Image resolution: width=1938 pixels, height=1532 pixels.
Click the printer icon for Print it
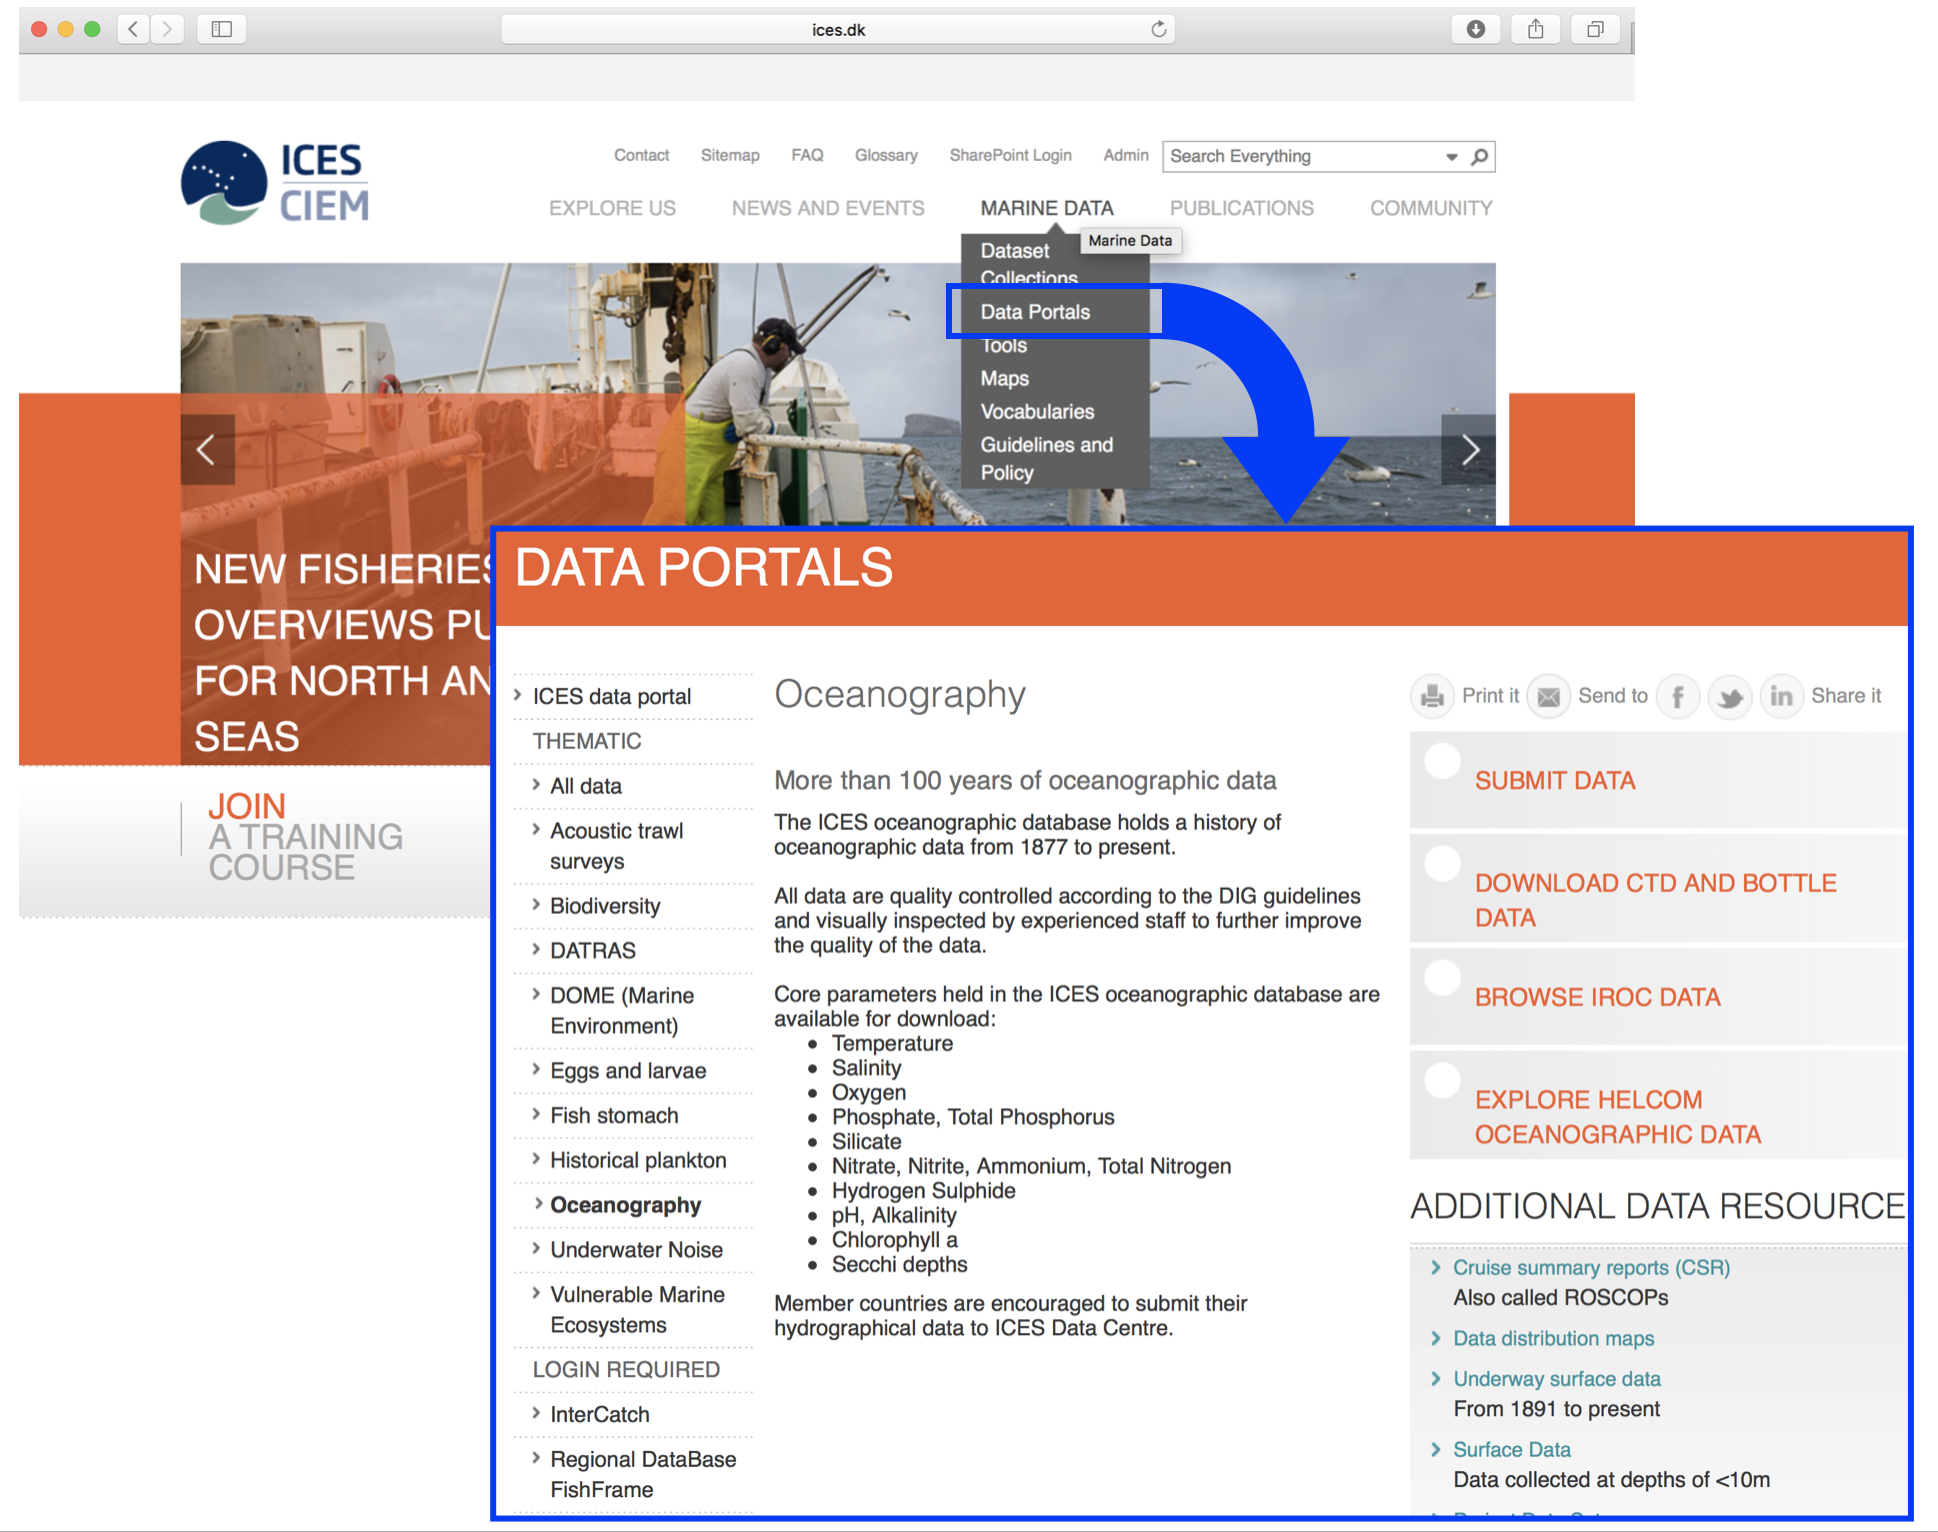point(1432,696)
